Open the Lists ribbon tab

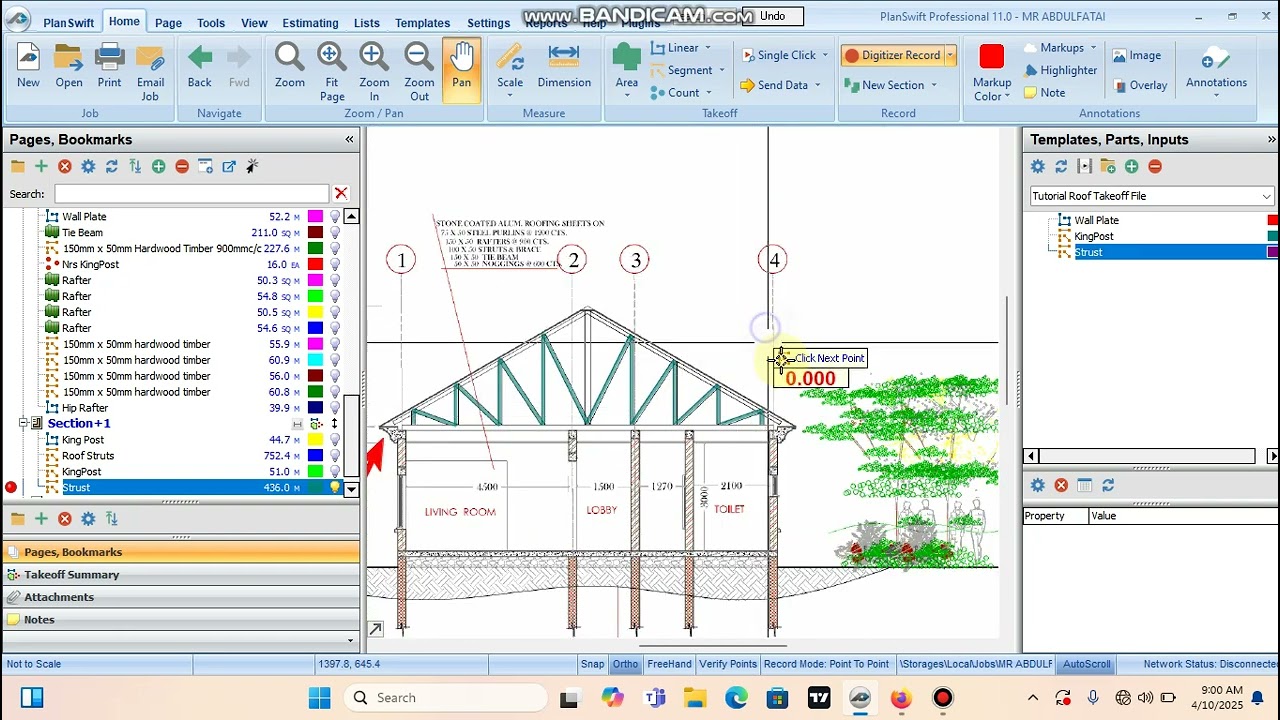click(x=367, y=23)
